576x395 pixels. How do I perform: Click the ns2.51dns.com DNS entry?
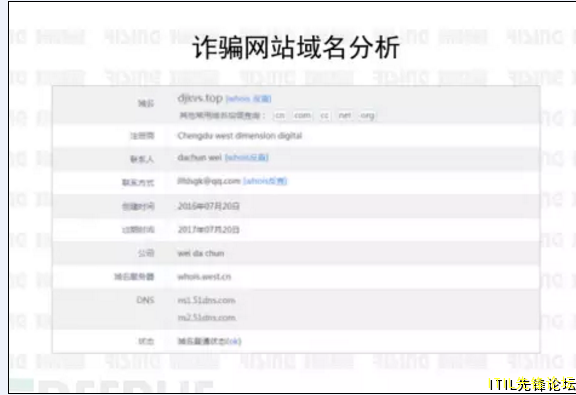[x=206, y=317]
